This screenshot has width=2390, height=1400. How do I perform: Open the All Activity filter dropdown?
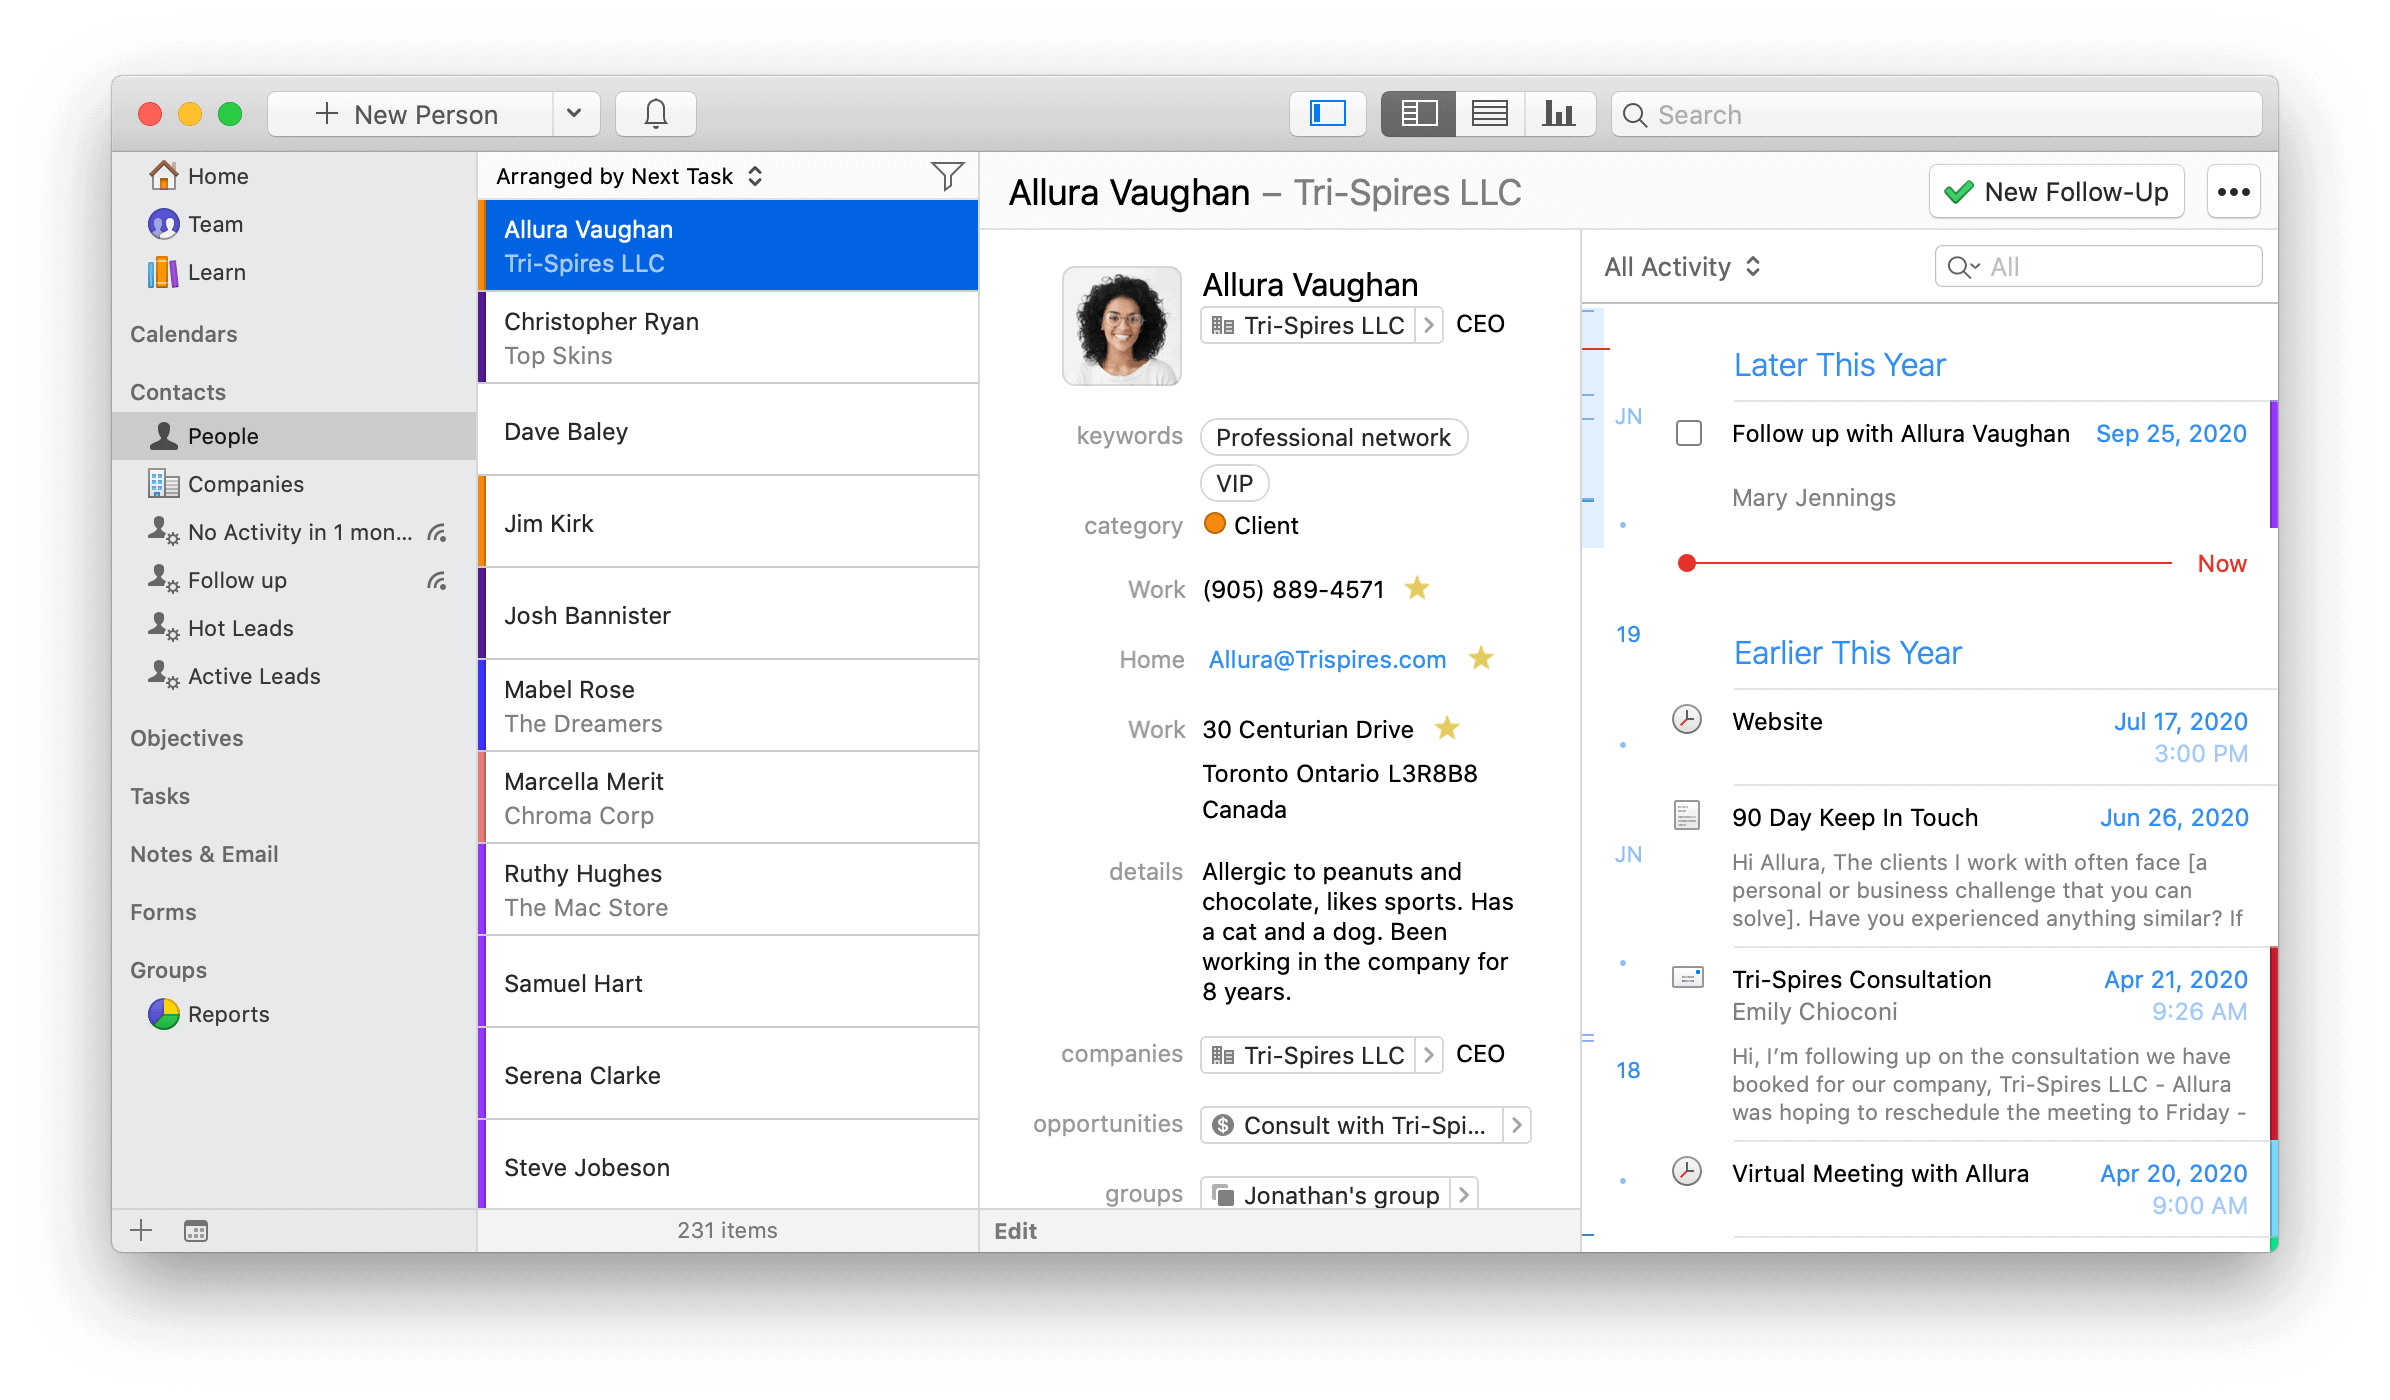pos(1683,267)
